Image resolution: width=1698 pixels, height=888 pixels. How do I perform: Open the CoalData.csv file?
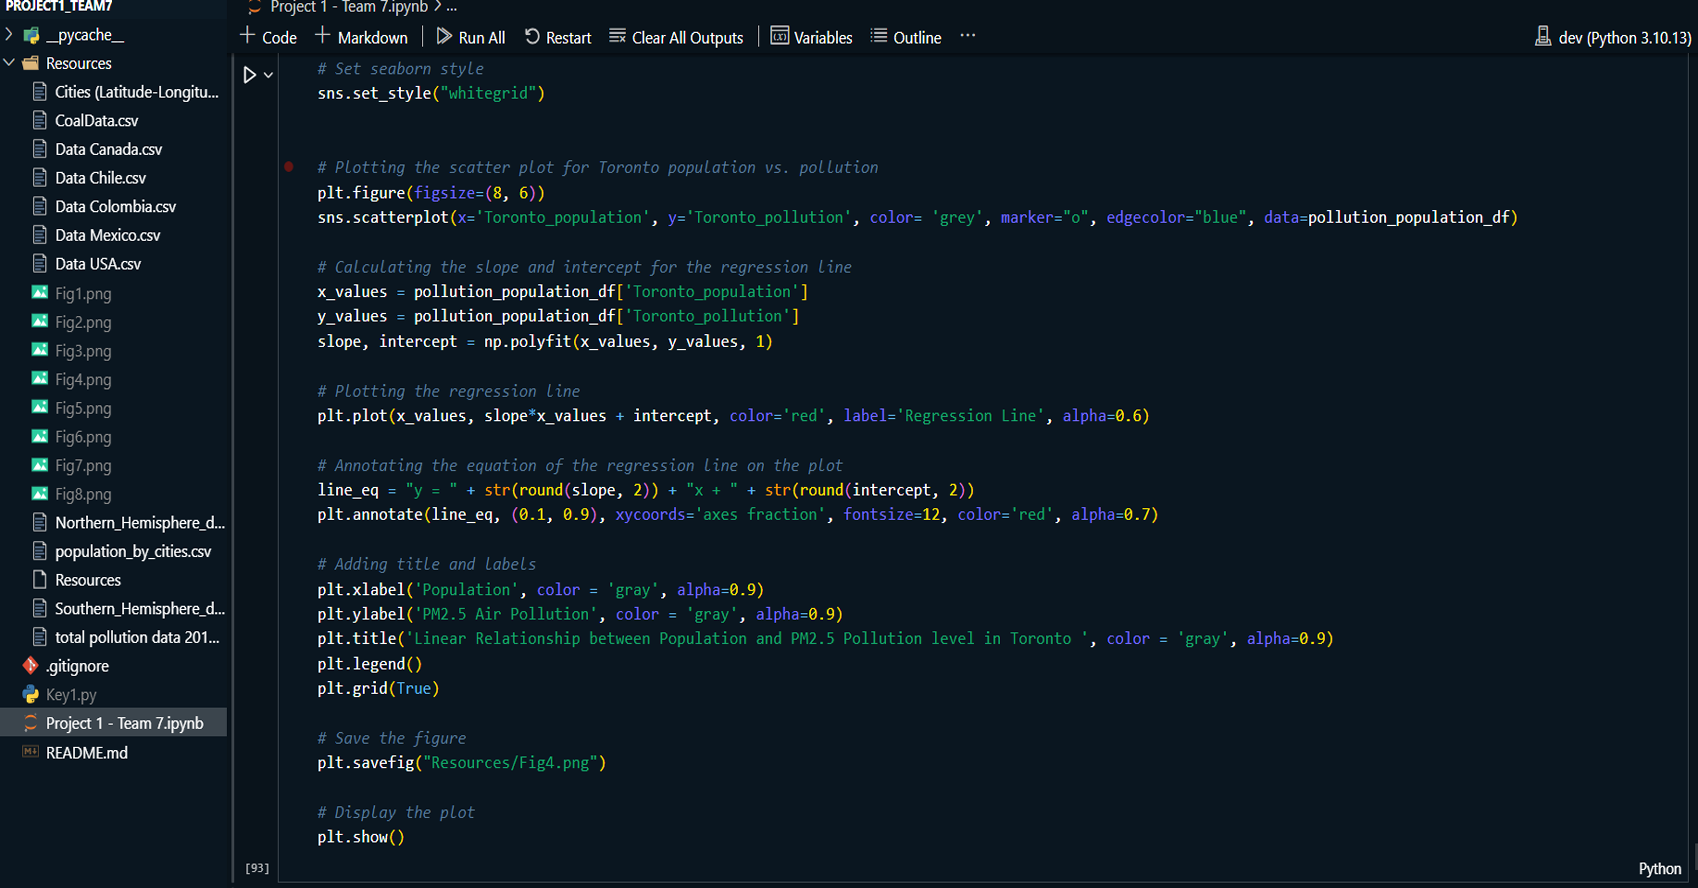point(96,121)
